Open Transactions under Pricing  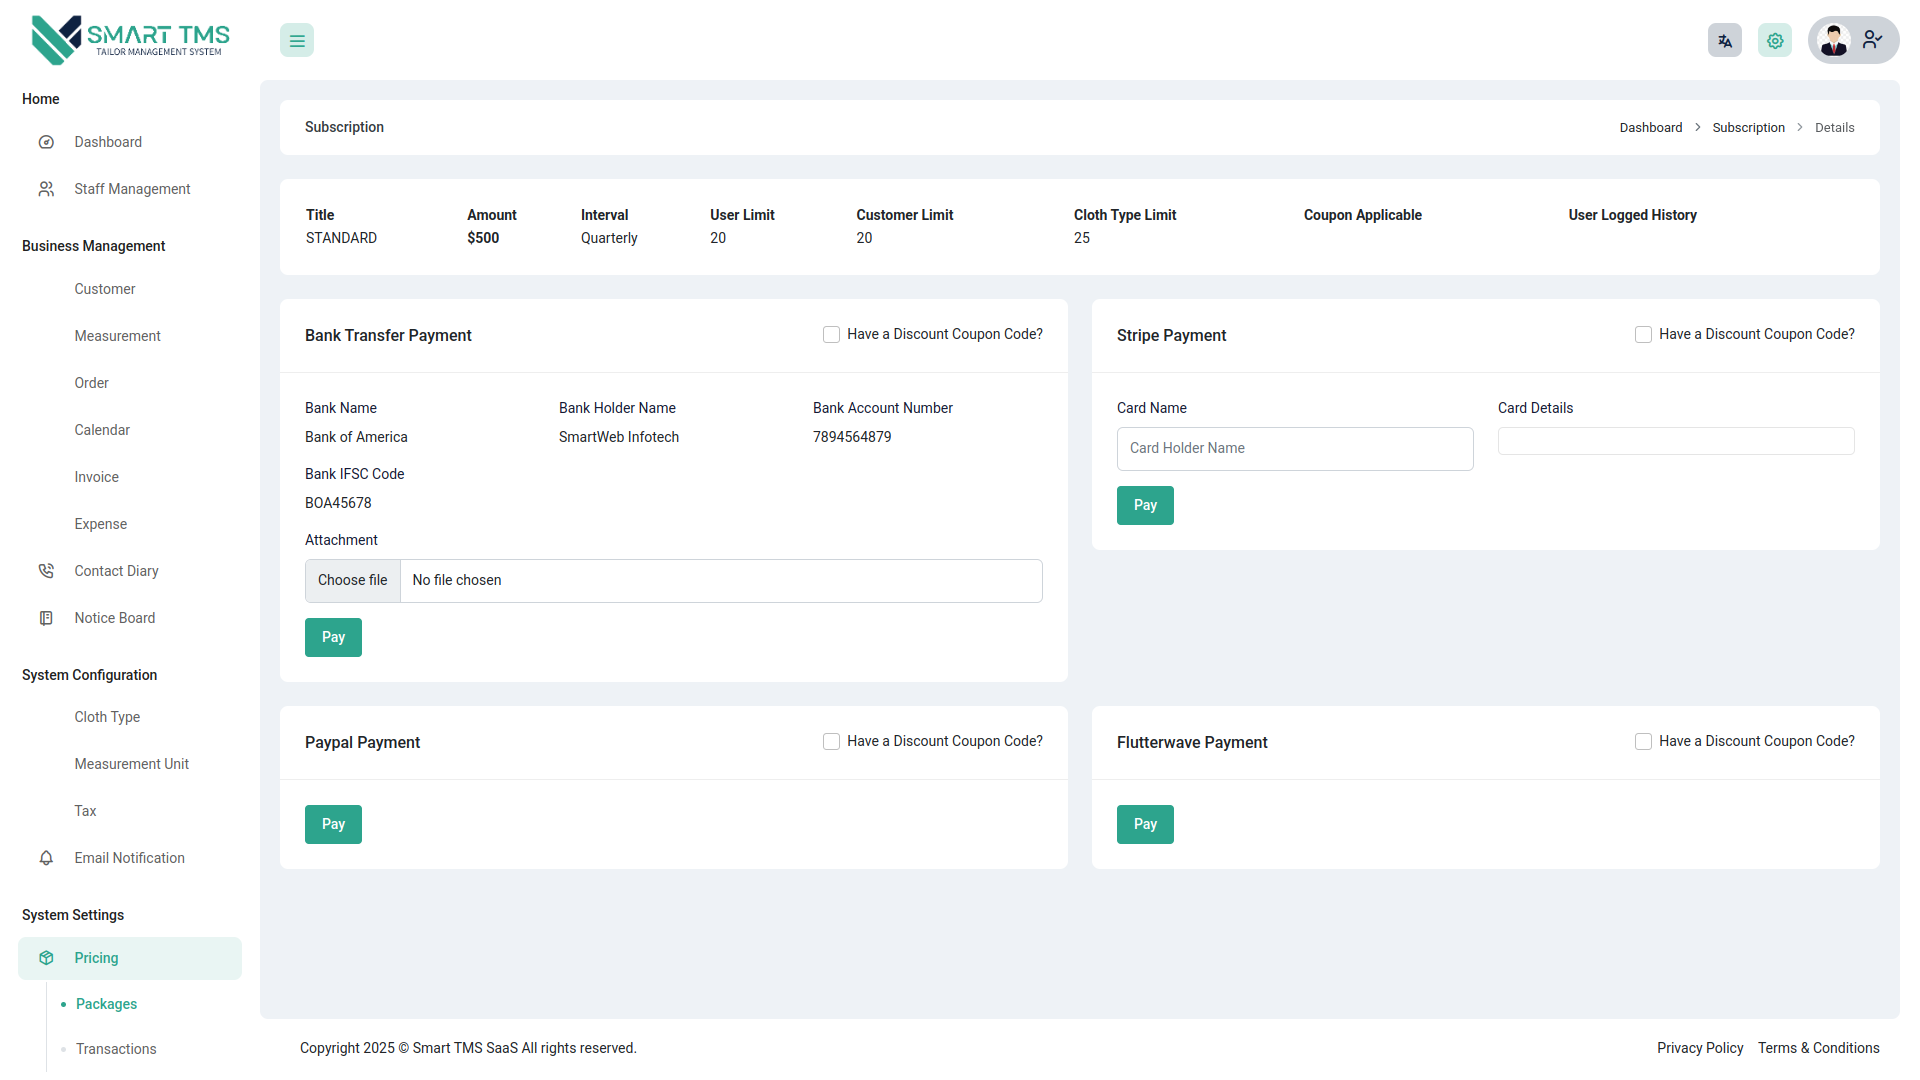pos(116,1049)
